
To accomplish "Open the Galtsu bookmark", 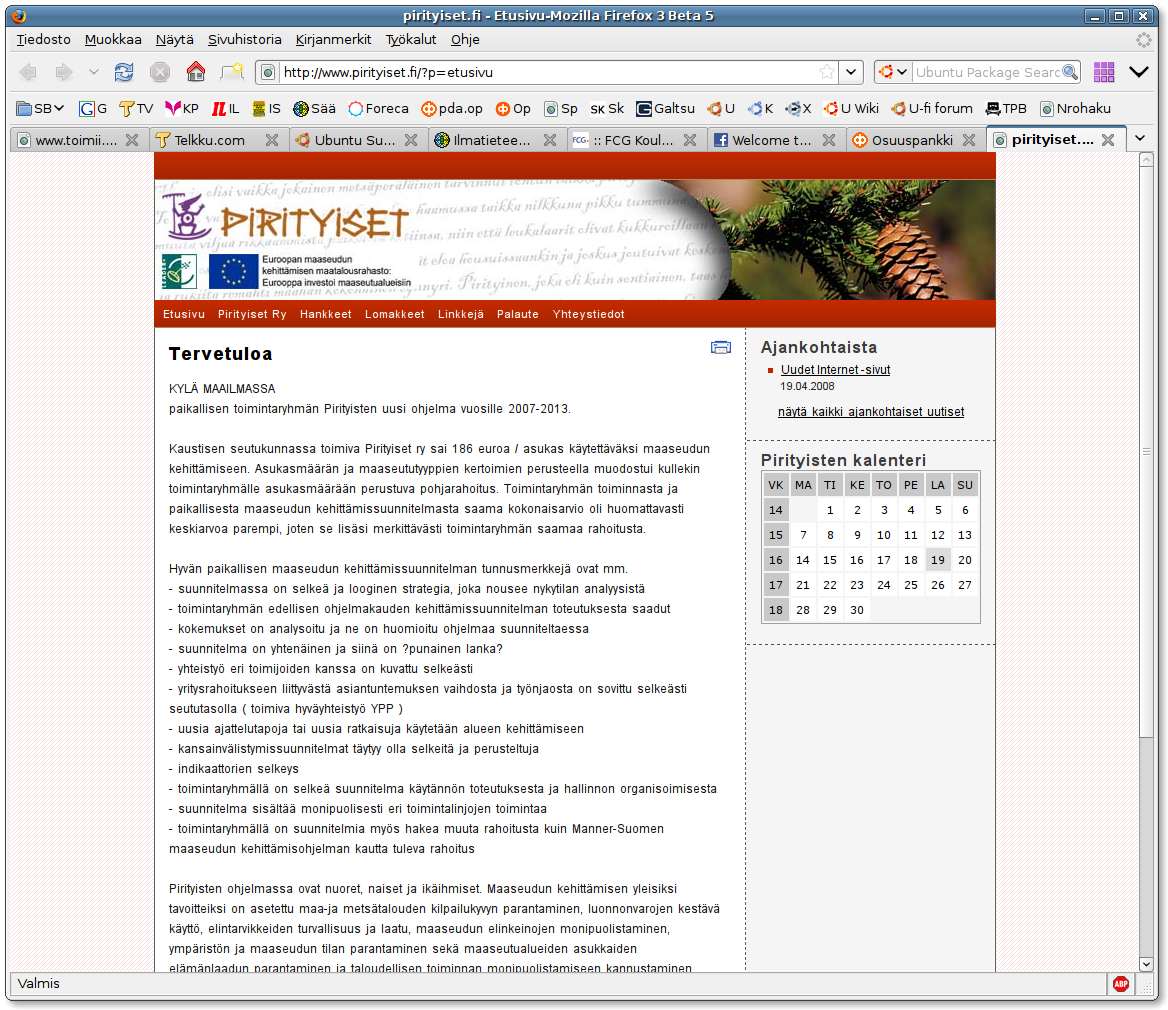I will pos(665,109).
